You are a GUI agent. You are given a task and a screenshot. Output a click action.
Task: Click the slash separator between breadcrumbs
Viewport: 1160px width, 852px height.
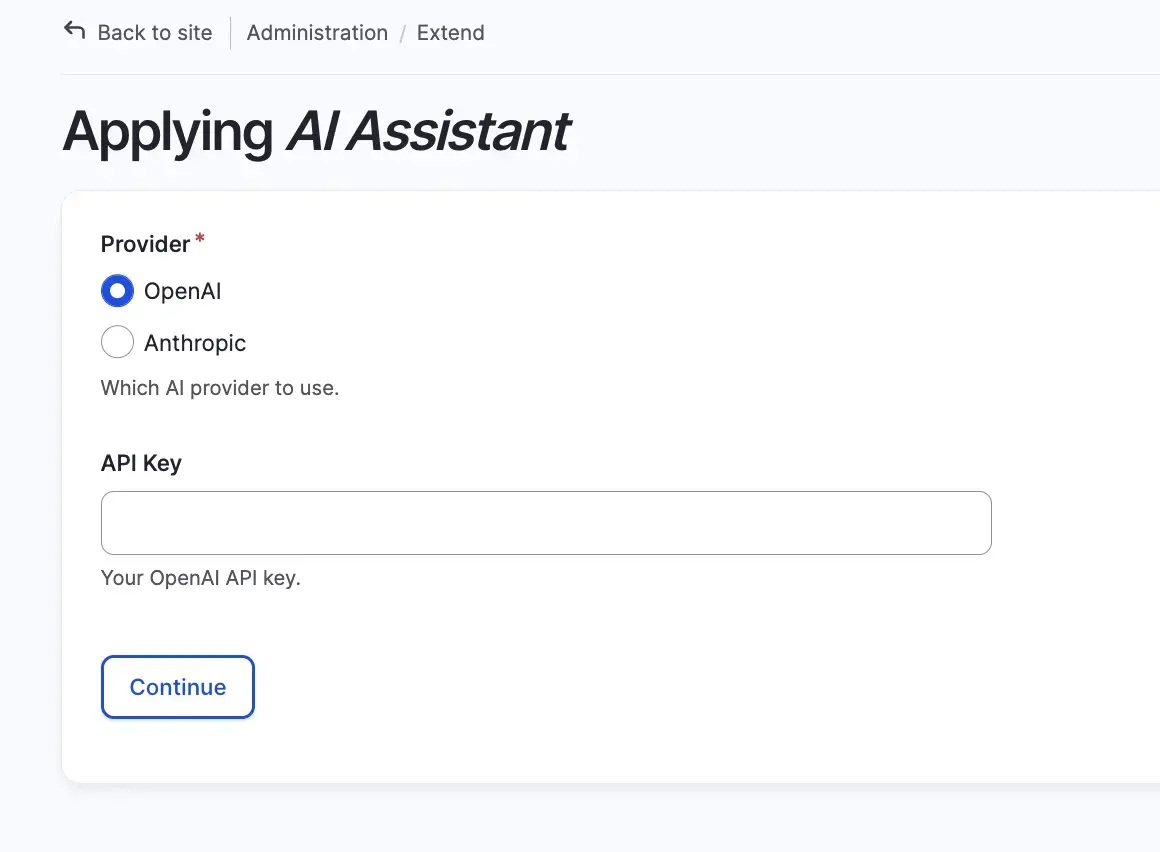(402, 33)
